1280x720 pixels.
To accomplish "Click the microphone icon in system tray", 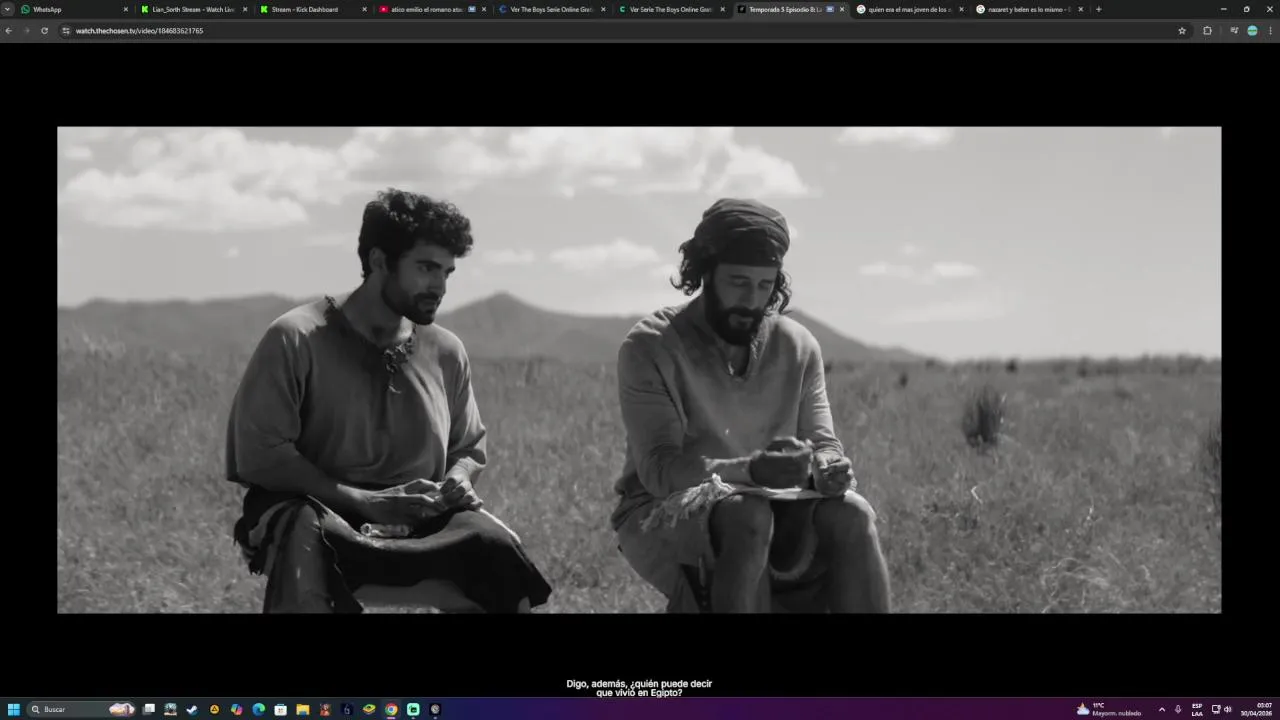I will point(1178,709).
